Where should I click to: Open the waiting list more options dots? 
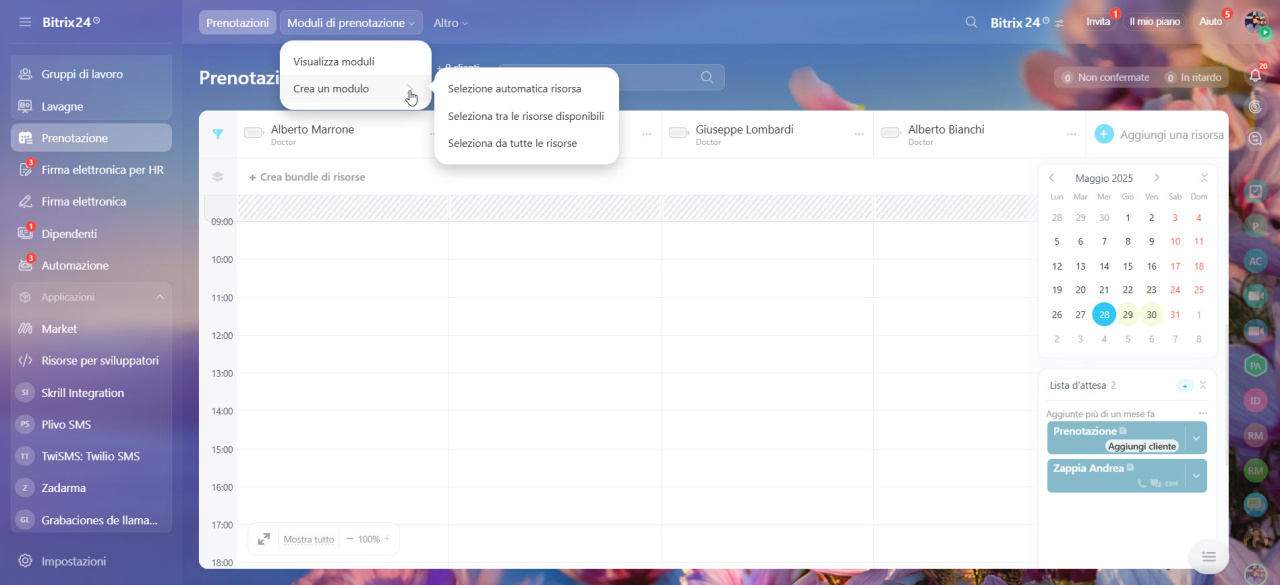point(1203,413)
